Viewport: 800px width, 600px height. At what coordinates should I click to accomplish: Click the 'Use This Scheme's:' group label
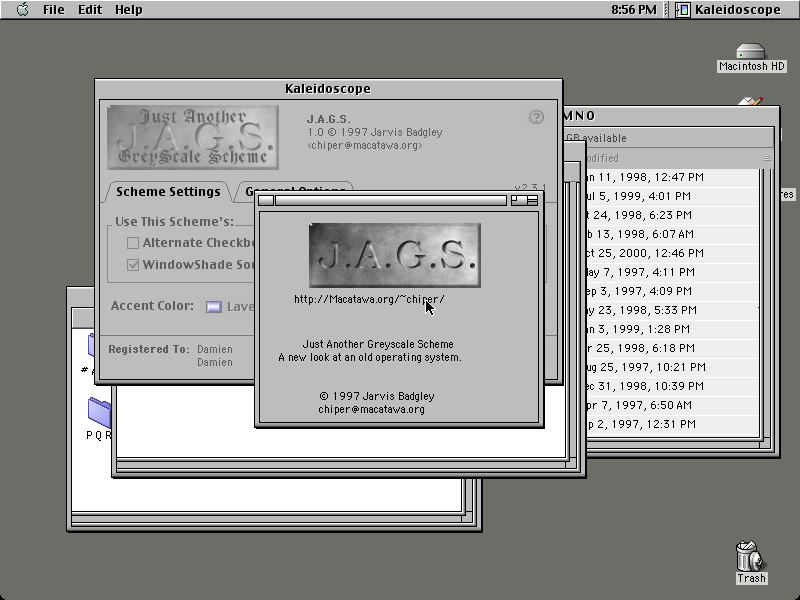[x=174, y=222]
